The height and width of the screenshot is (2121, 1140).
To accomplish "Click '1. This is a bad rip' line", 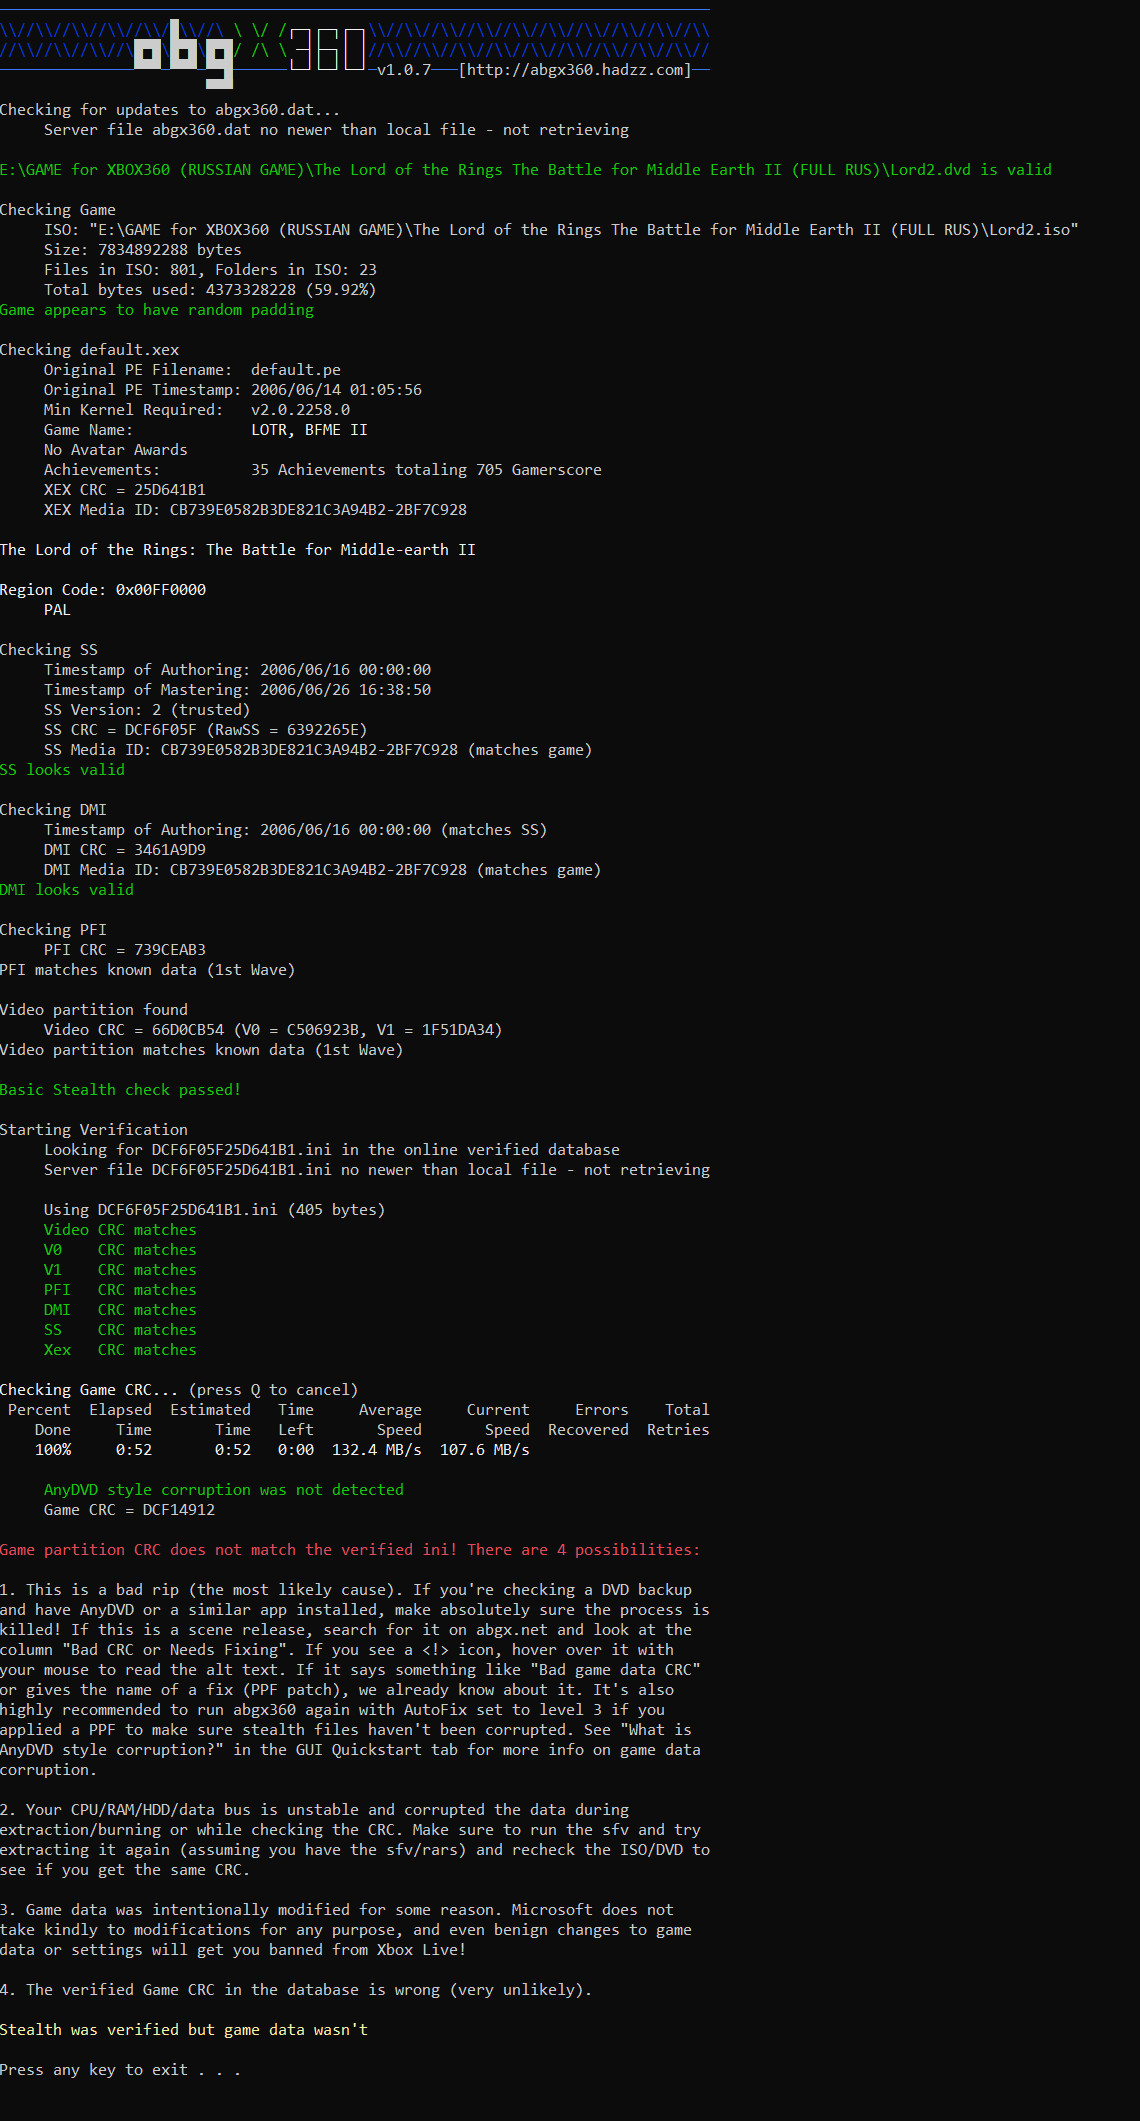I will coord(346,1590).
